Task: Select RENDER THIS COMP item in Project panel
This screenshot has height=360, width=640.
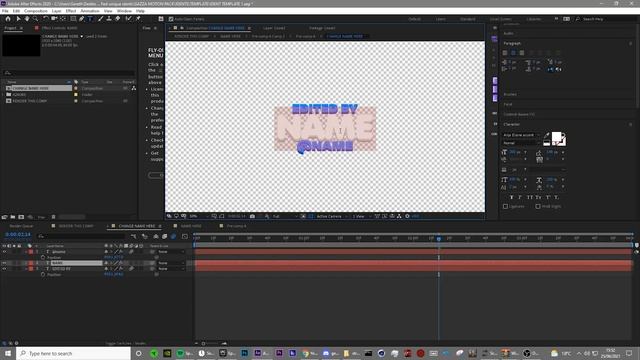Action: (30, 101)
